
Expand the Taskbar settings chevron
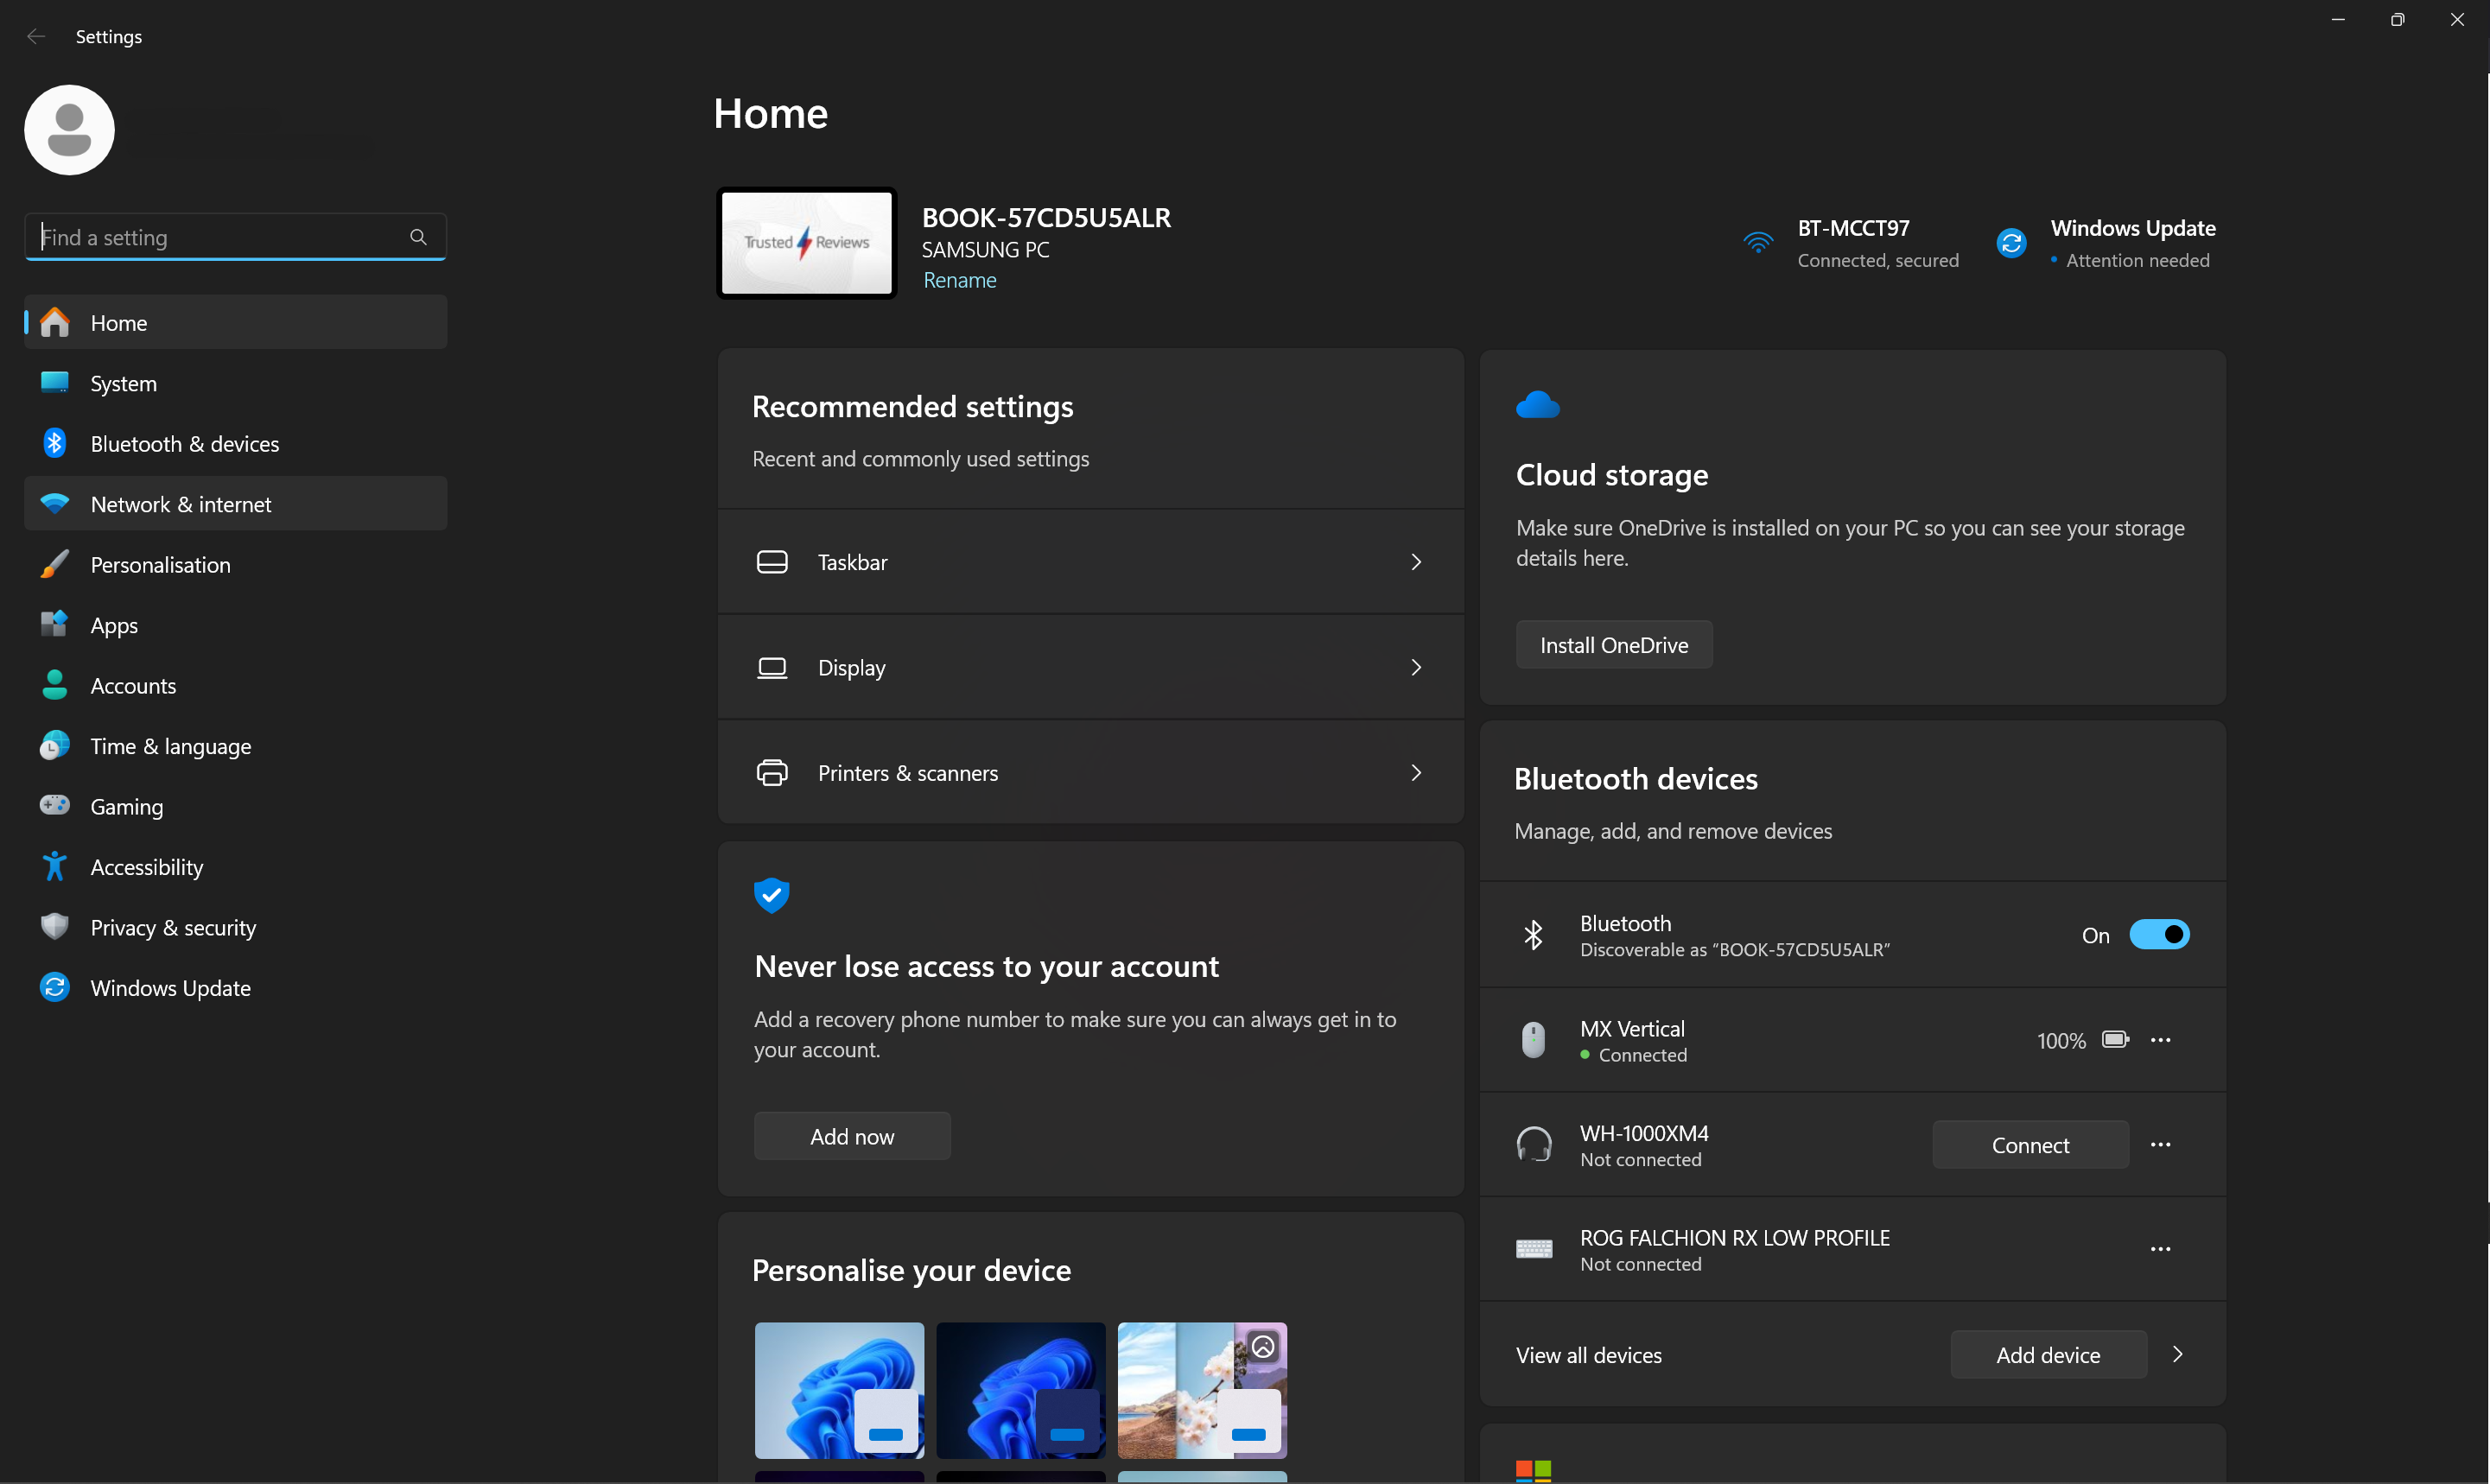tap(1416, 562)
